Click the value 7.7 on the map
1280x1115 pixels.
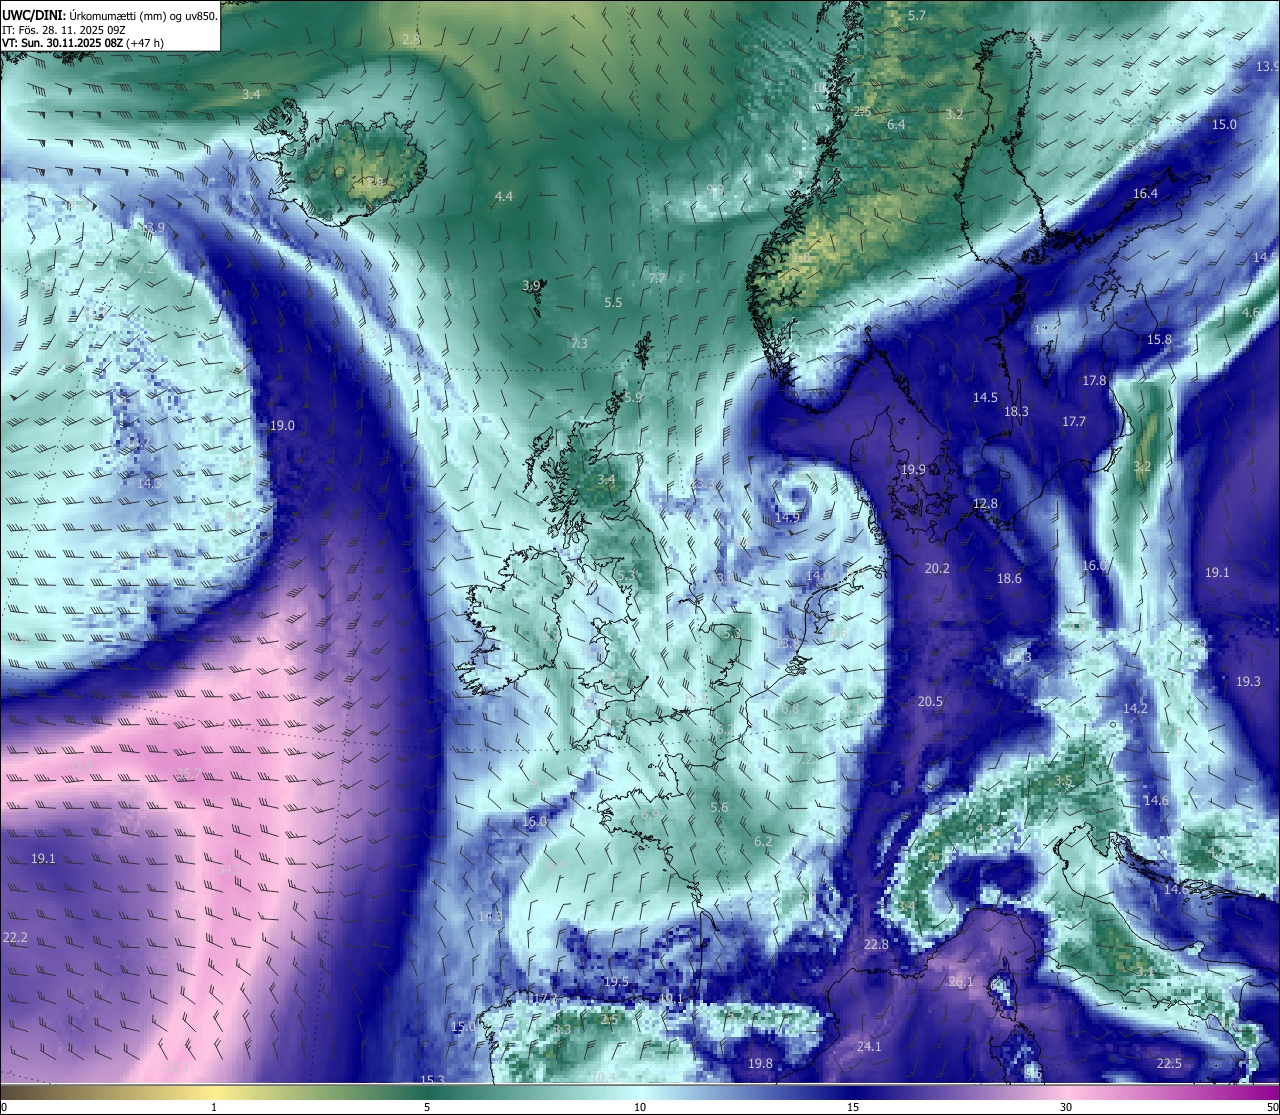(x=656, y=279)
